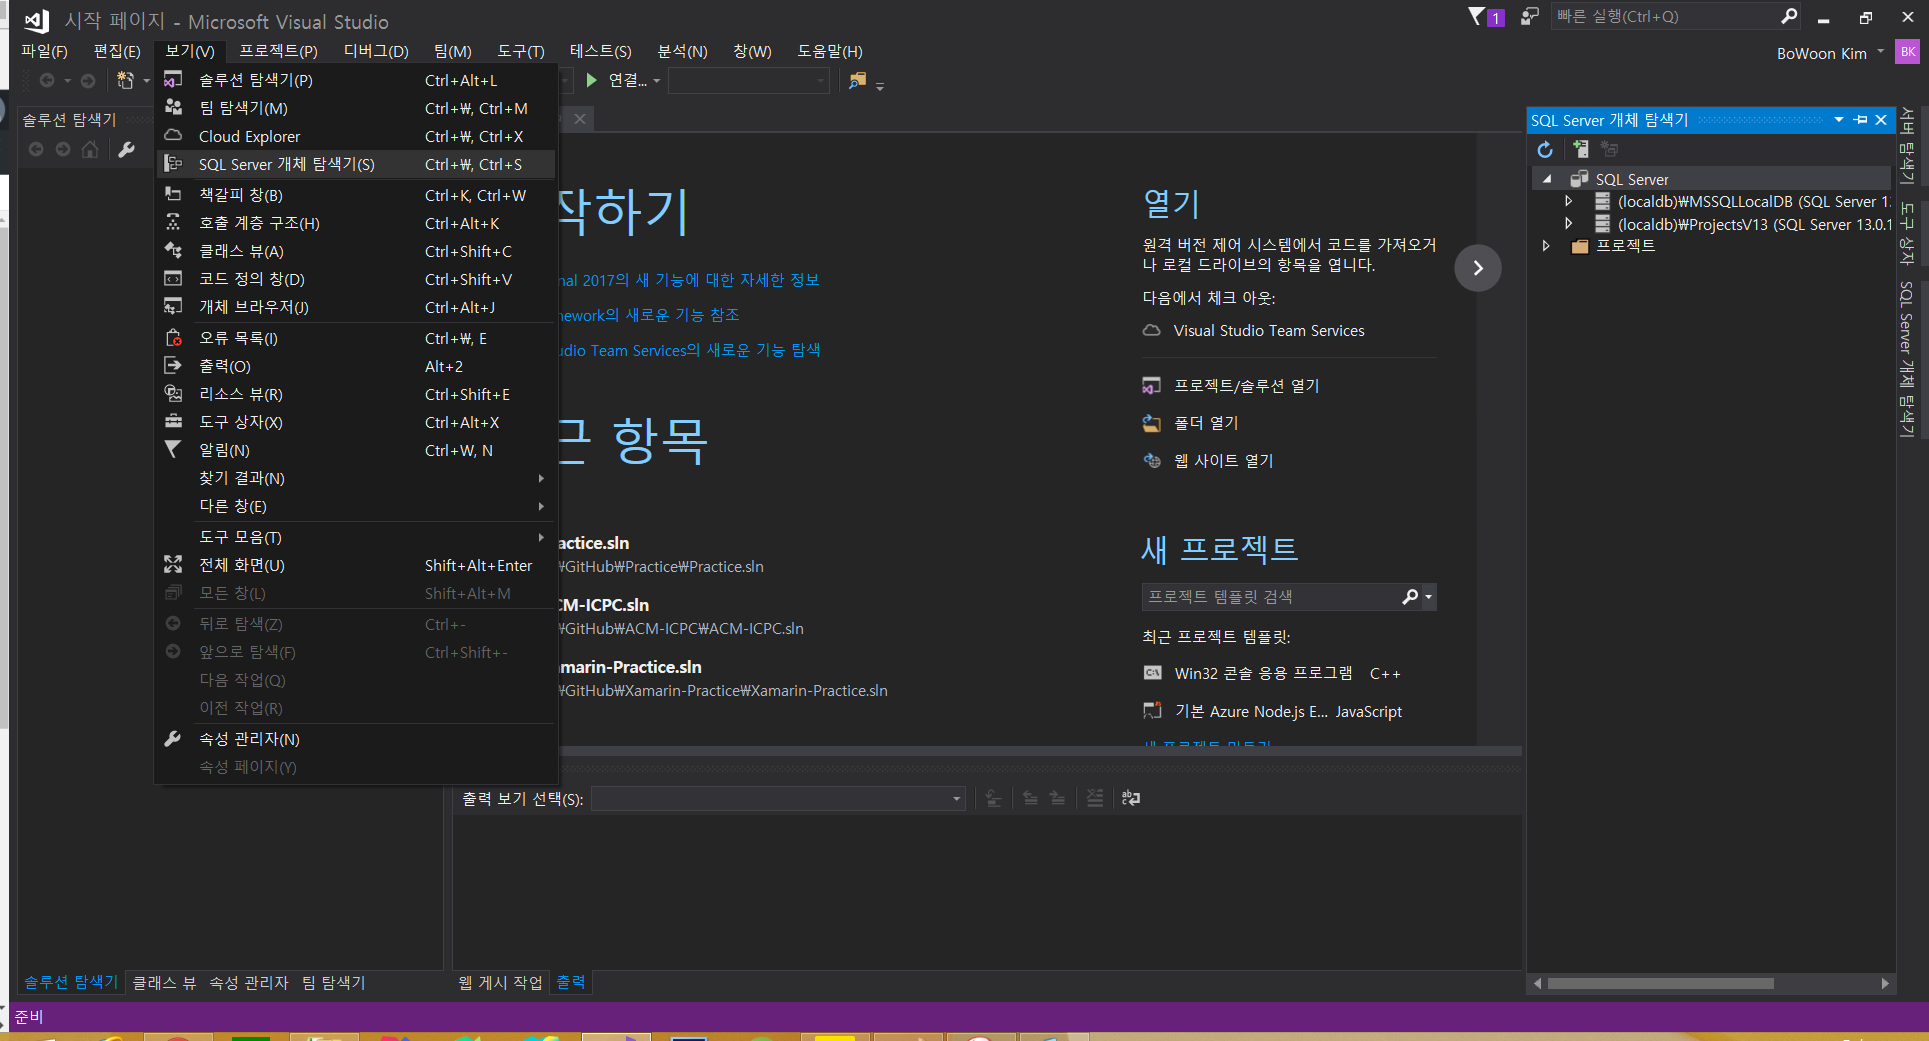Open 솔루션 탐색기(P) from the View menu

(x=356, y=80)
